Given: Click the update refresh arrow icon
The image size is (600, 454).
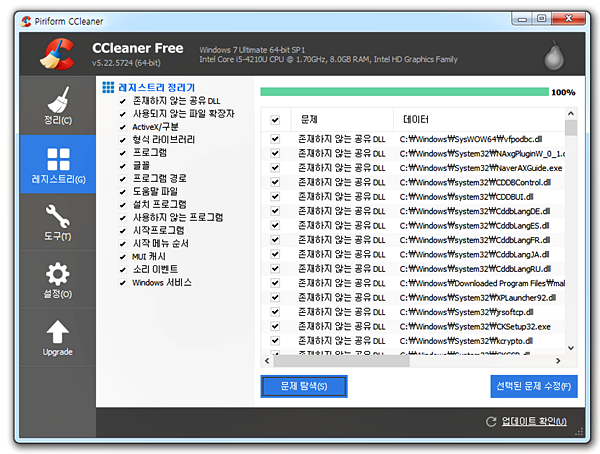Looking at the screenshot, I should (x=491, y=421).
